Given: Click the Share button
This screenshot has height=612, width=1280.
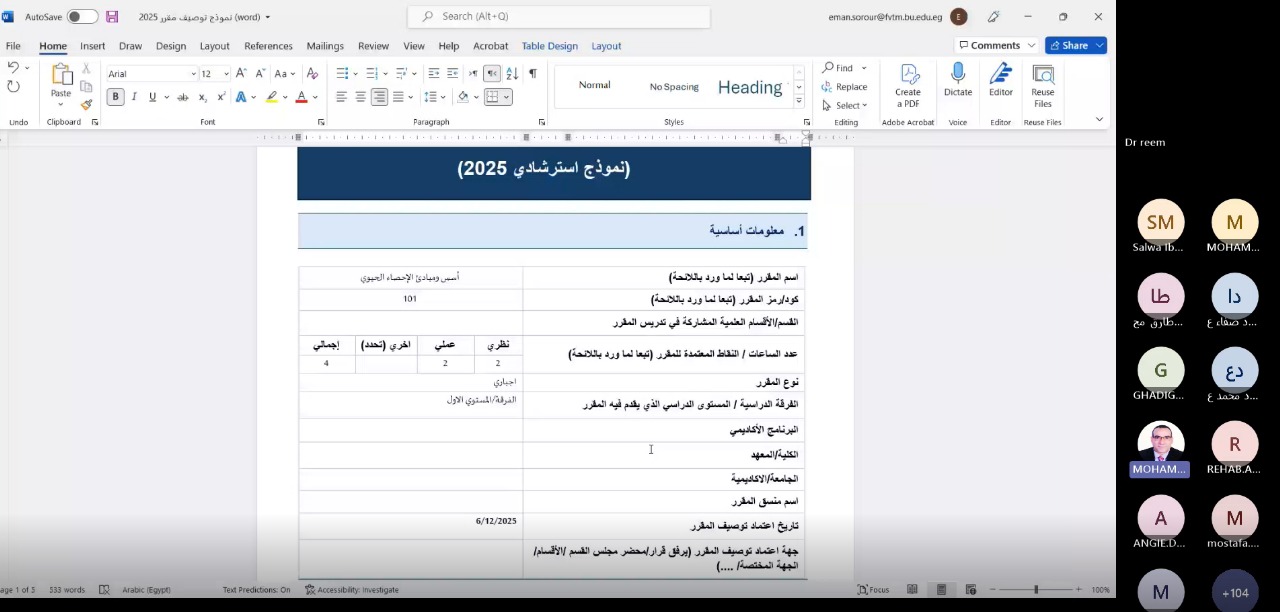Looking at the screenshot, I should point(1075,45).
